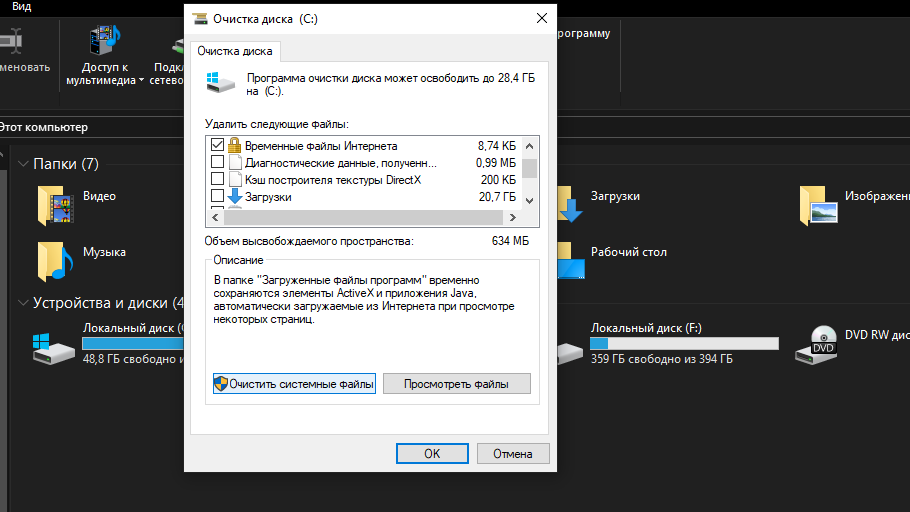
Task: Click the blue download arrow icon in list
Action: [x=234, y=196]
